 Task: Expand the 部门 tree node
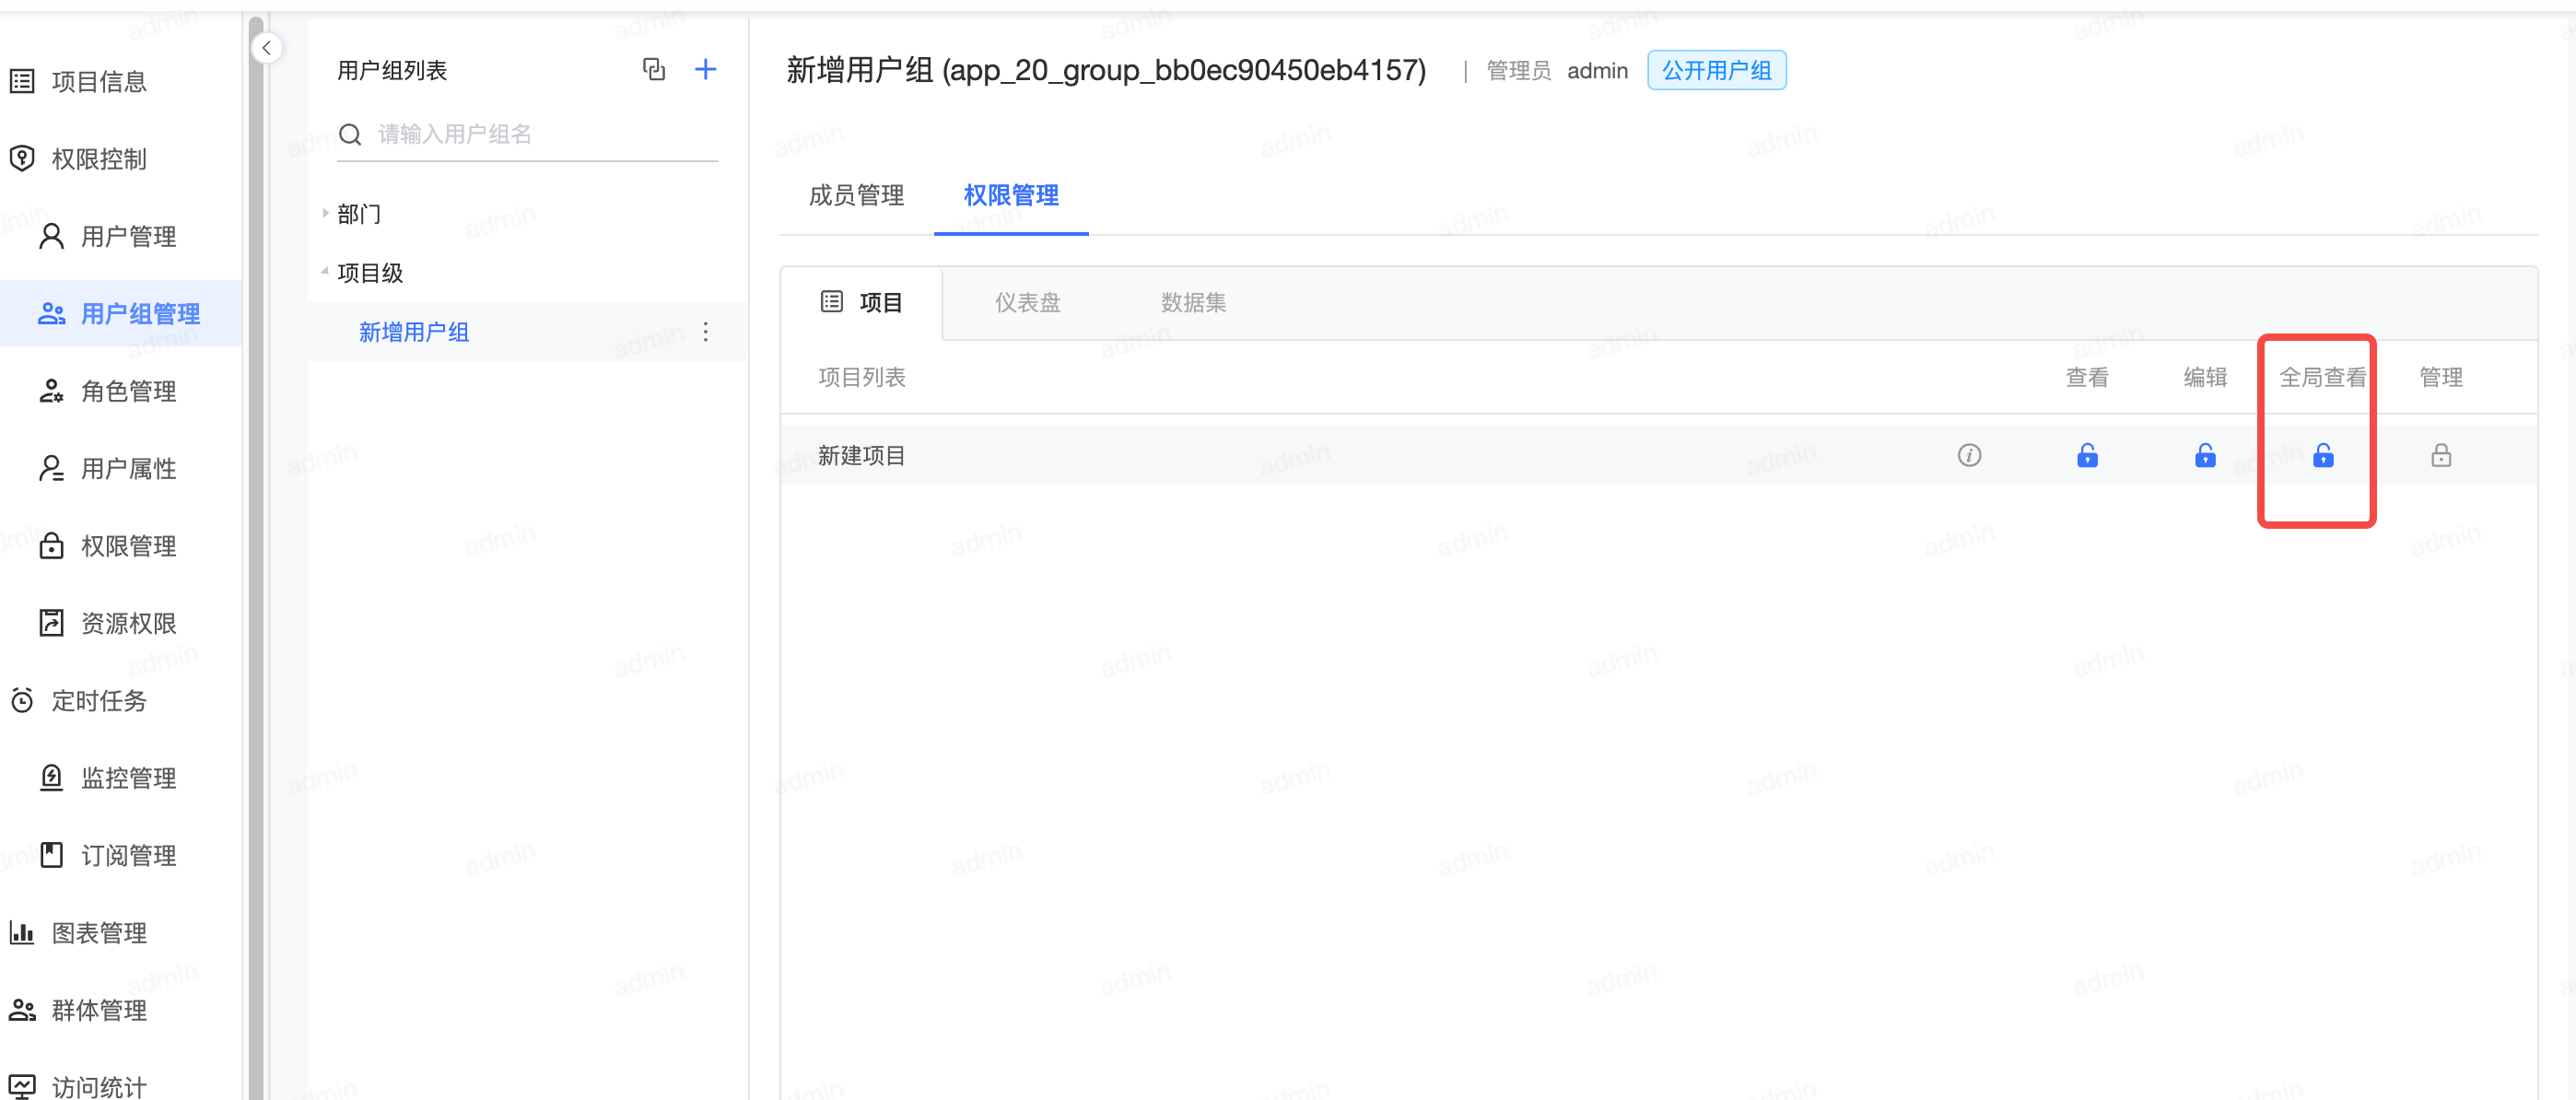coord(325,213)
